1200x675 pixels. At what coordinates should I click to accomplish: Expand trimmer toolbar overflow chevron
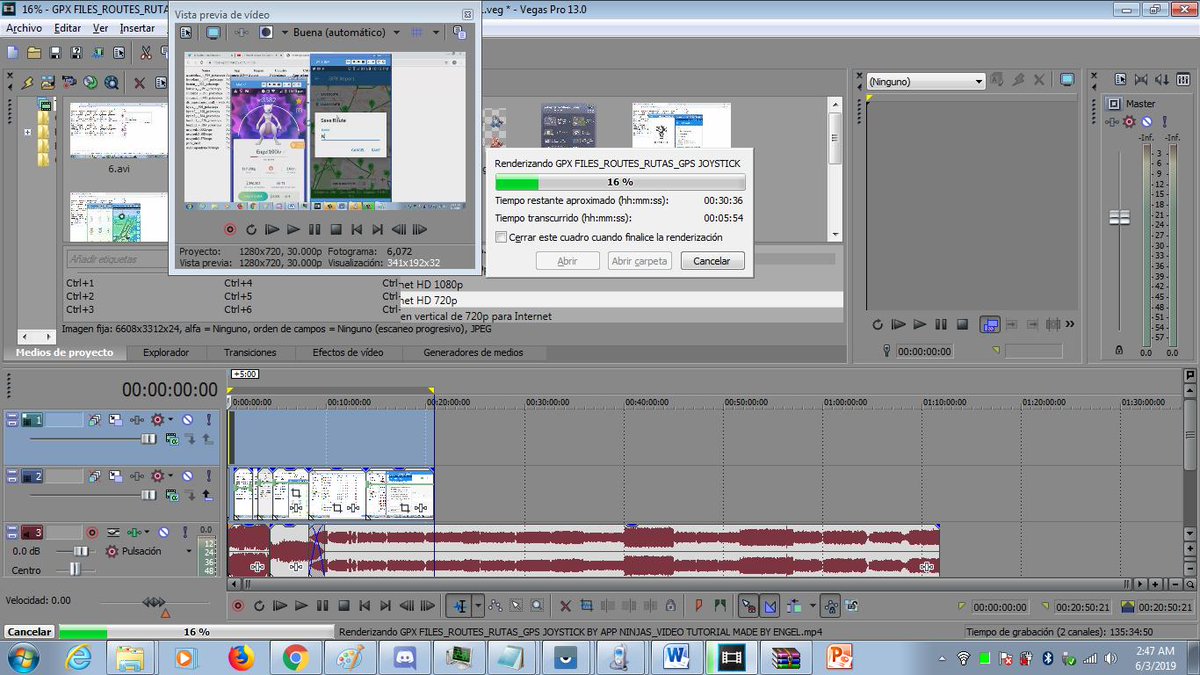[x=1071, y=324]
